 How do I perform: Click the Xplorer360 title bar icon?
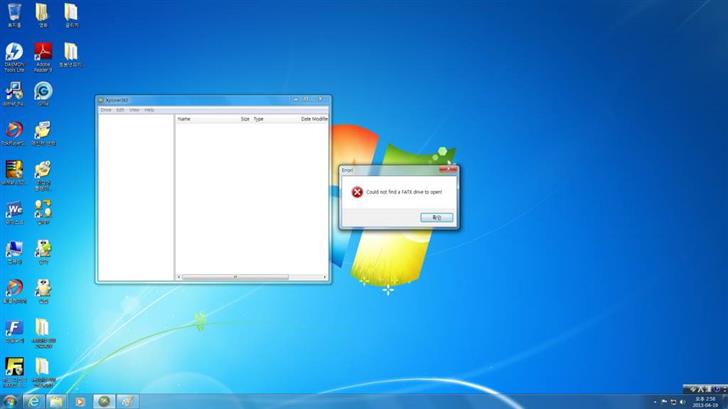point(101,100)
